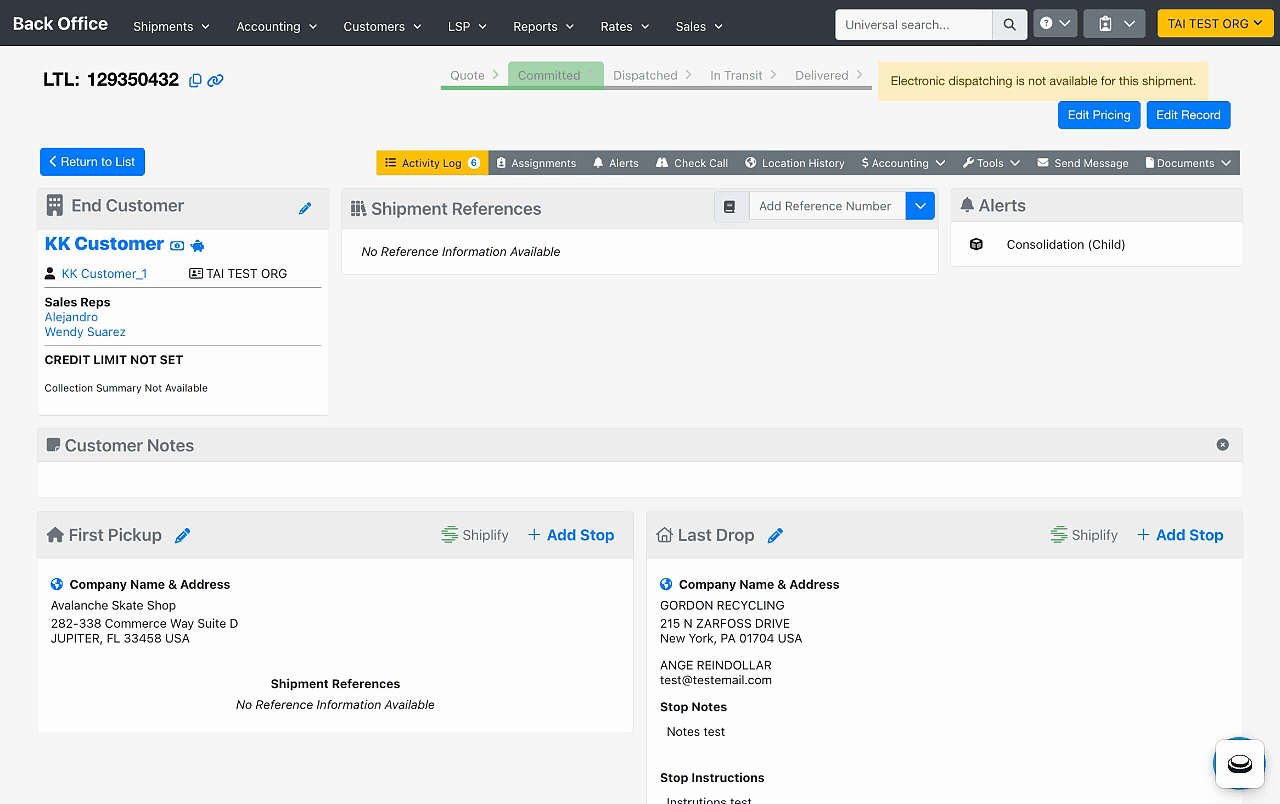Focus the Add Reference Number field
Viewport: 1280px width, 804px height.
[828, 206]
